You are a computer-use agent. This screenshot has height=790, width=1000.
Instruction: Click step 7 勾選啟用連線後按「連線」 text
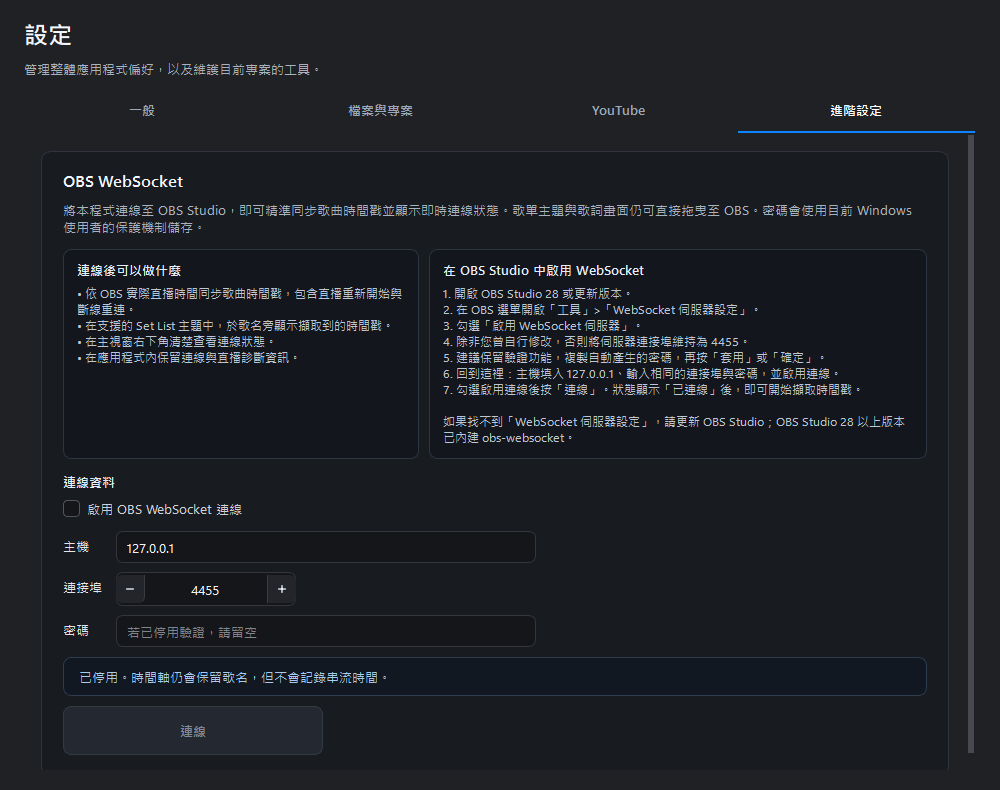[x=652, y=390]
